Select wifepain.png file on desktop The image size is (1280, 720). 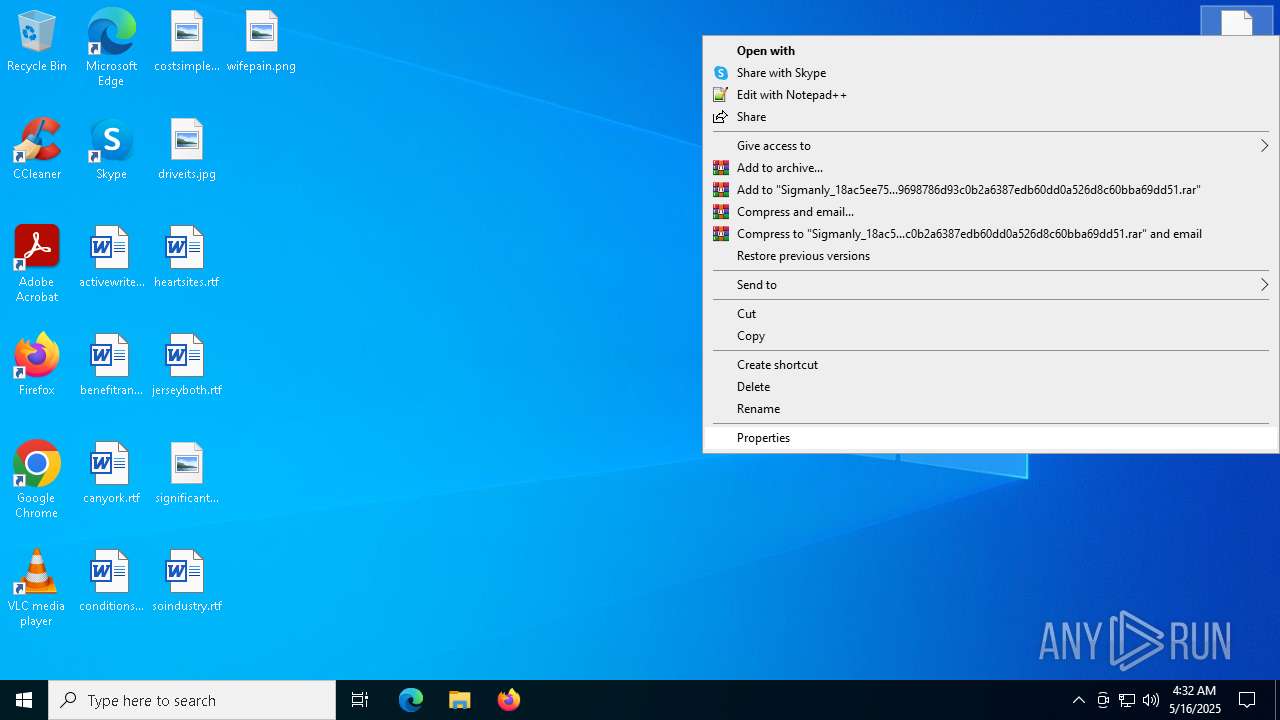pos(261,42)
